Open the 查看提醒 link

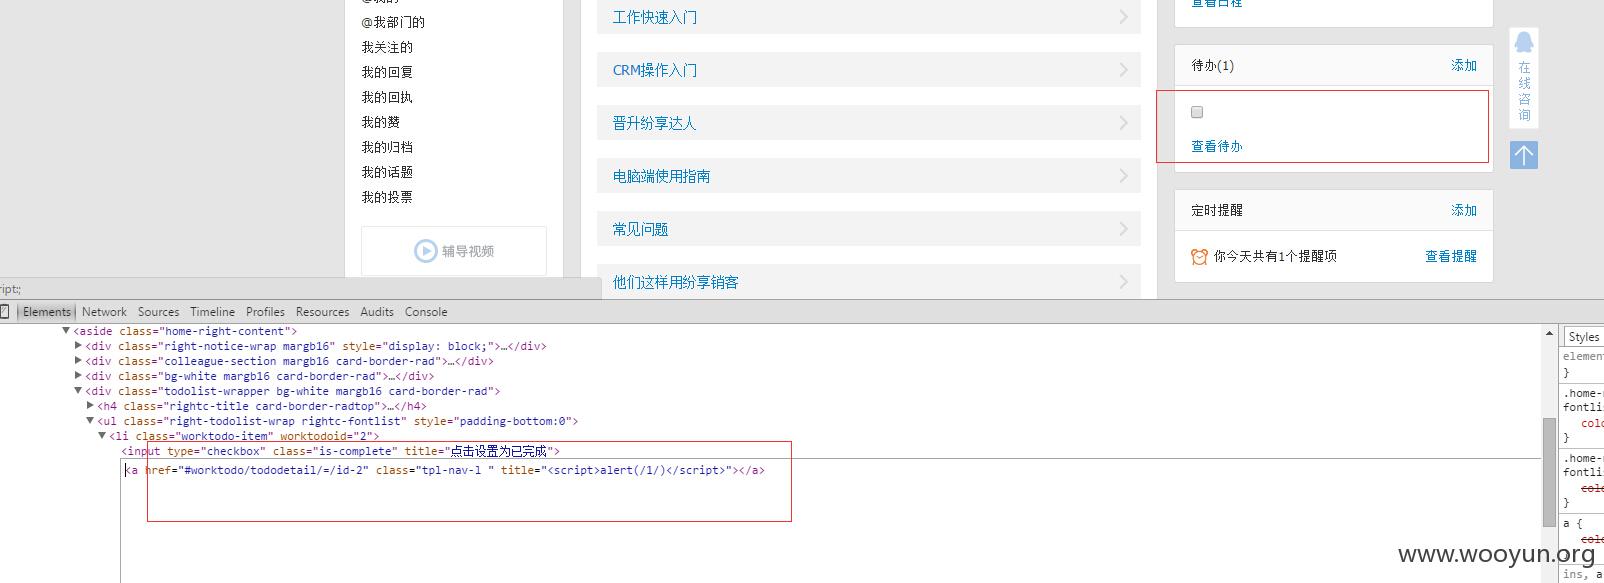tap(1451, 256)
